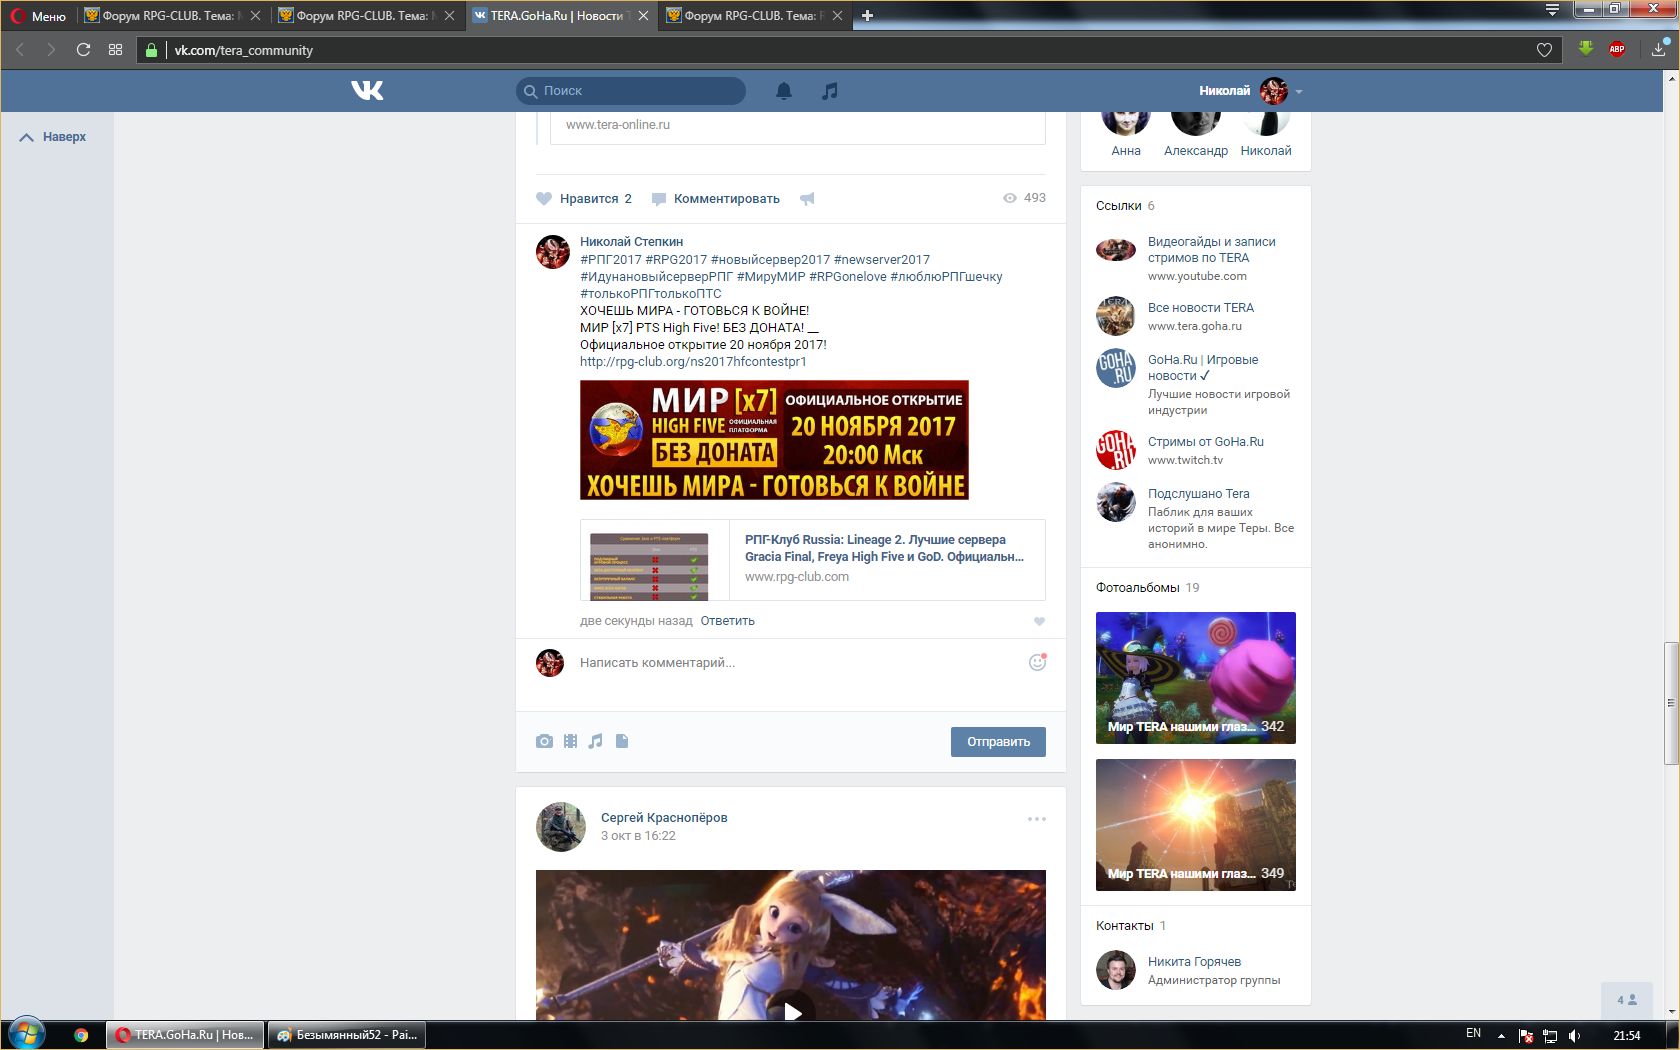The width and height of the screenshot is (1680, 1050).
Task: Open the photo album with 349 photos
Action: click(1196, 825)
